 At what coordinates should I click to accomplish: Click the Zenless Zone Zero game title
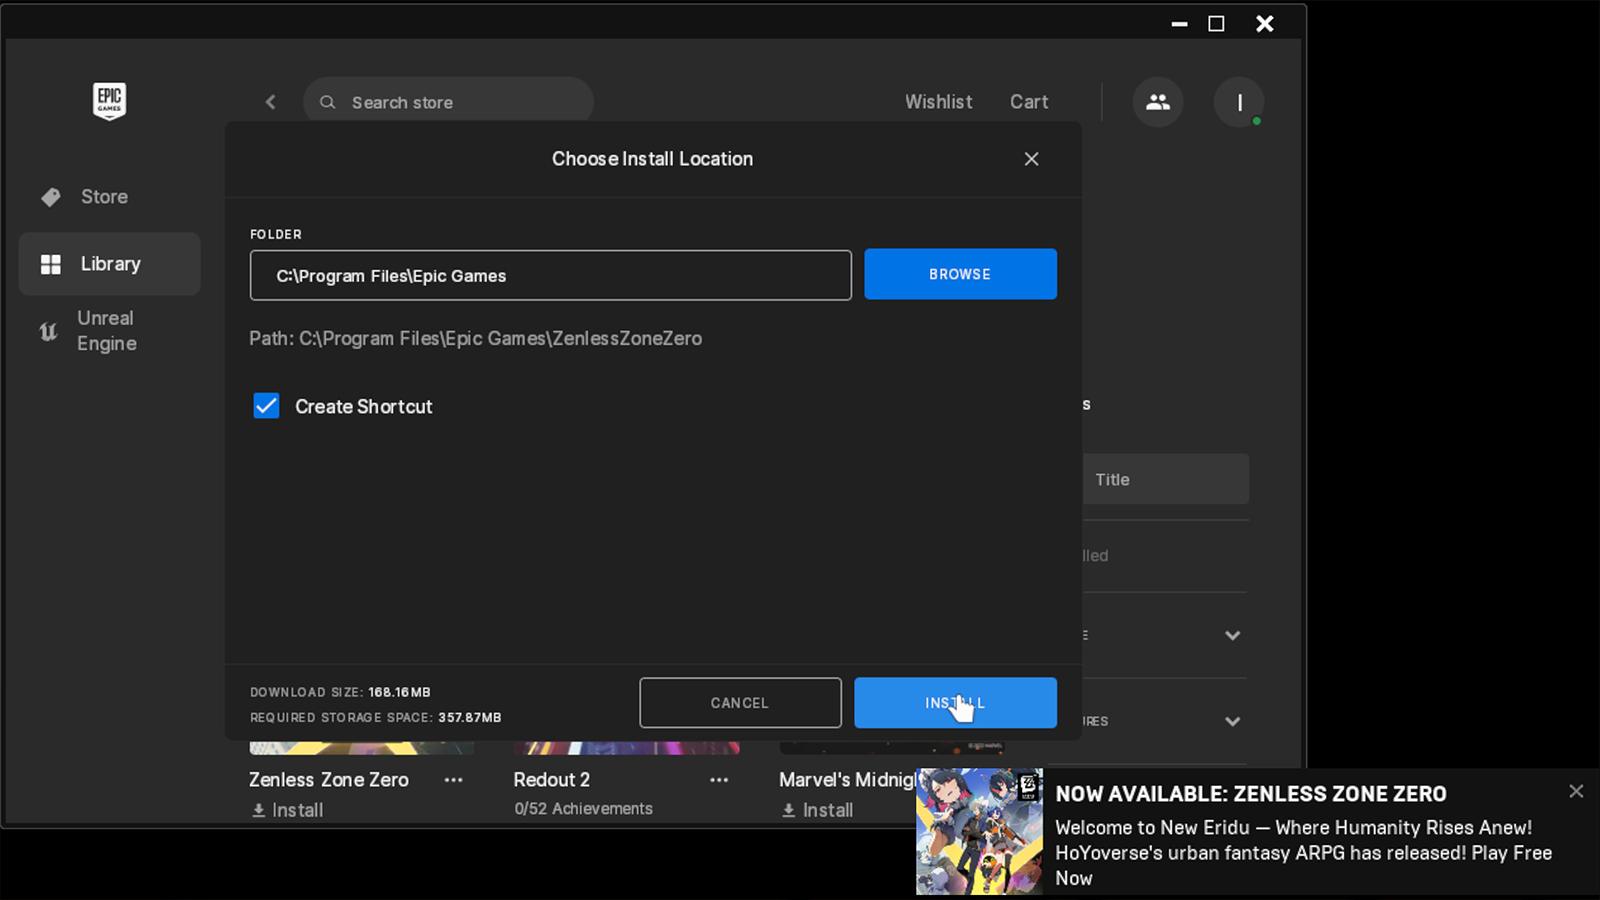point(329,780)
